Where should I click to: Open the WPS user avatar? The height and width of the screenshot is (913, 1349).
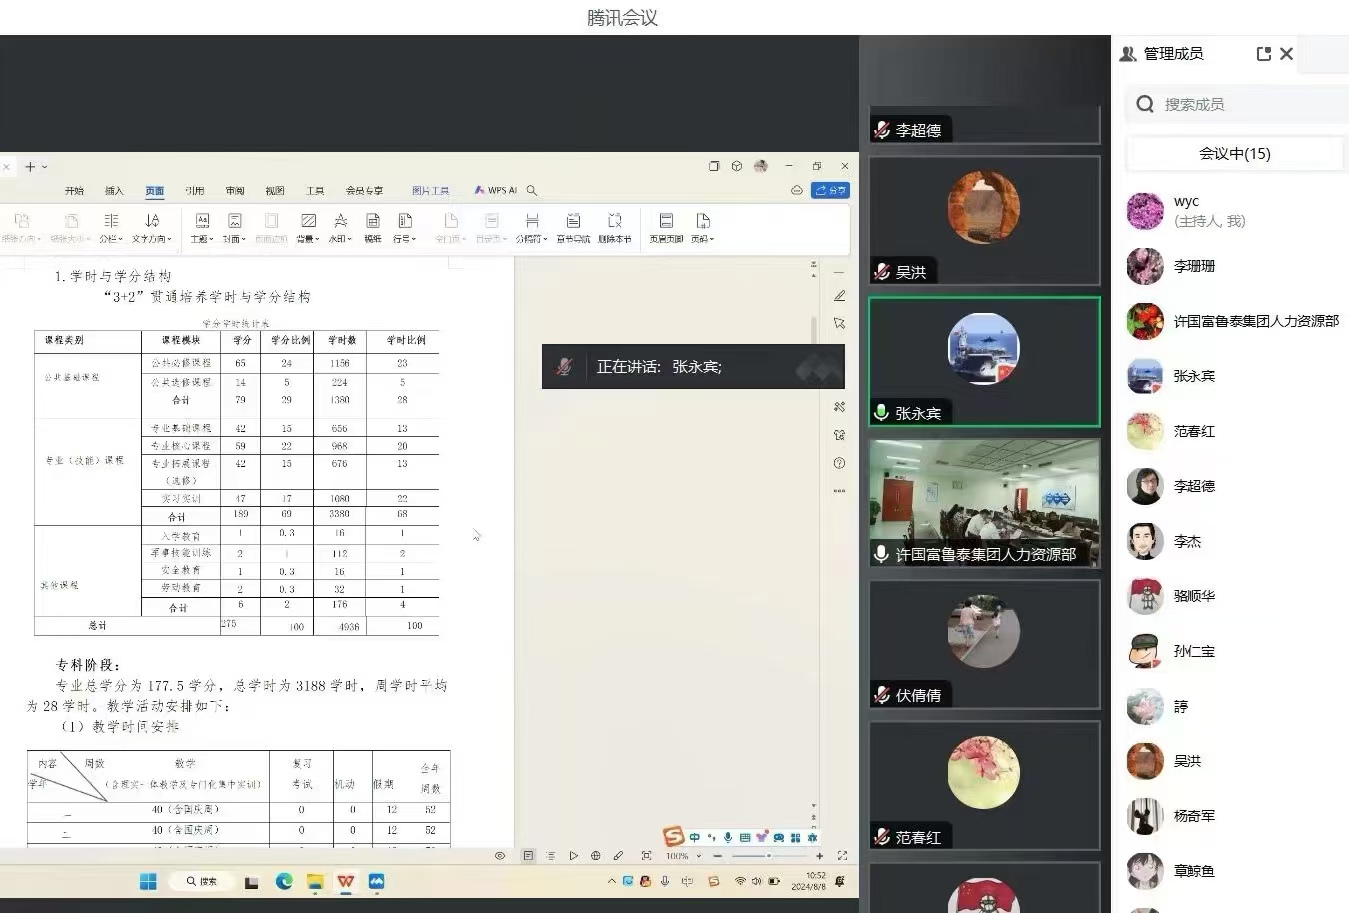tap(761, 166)
